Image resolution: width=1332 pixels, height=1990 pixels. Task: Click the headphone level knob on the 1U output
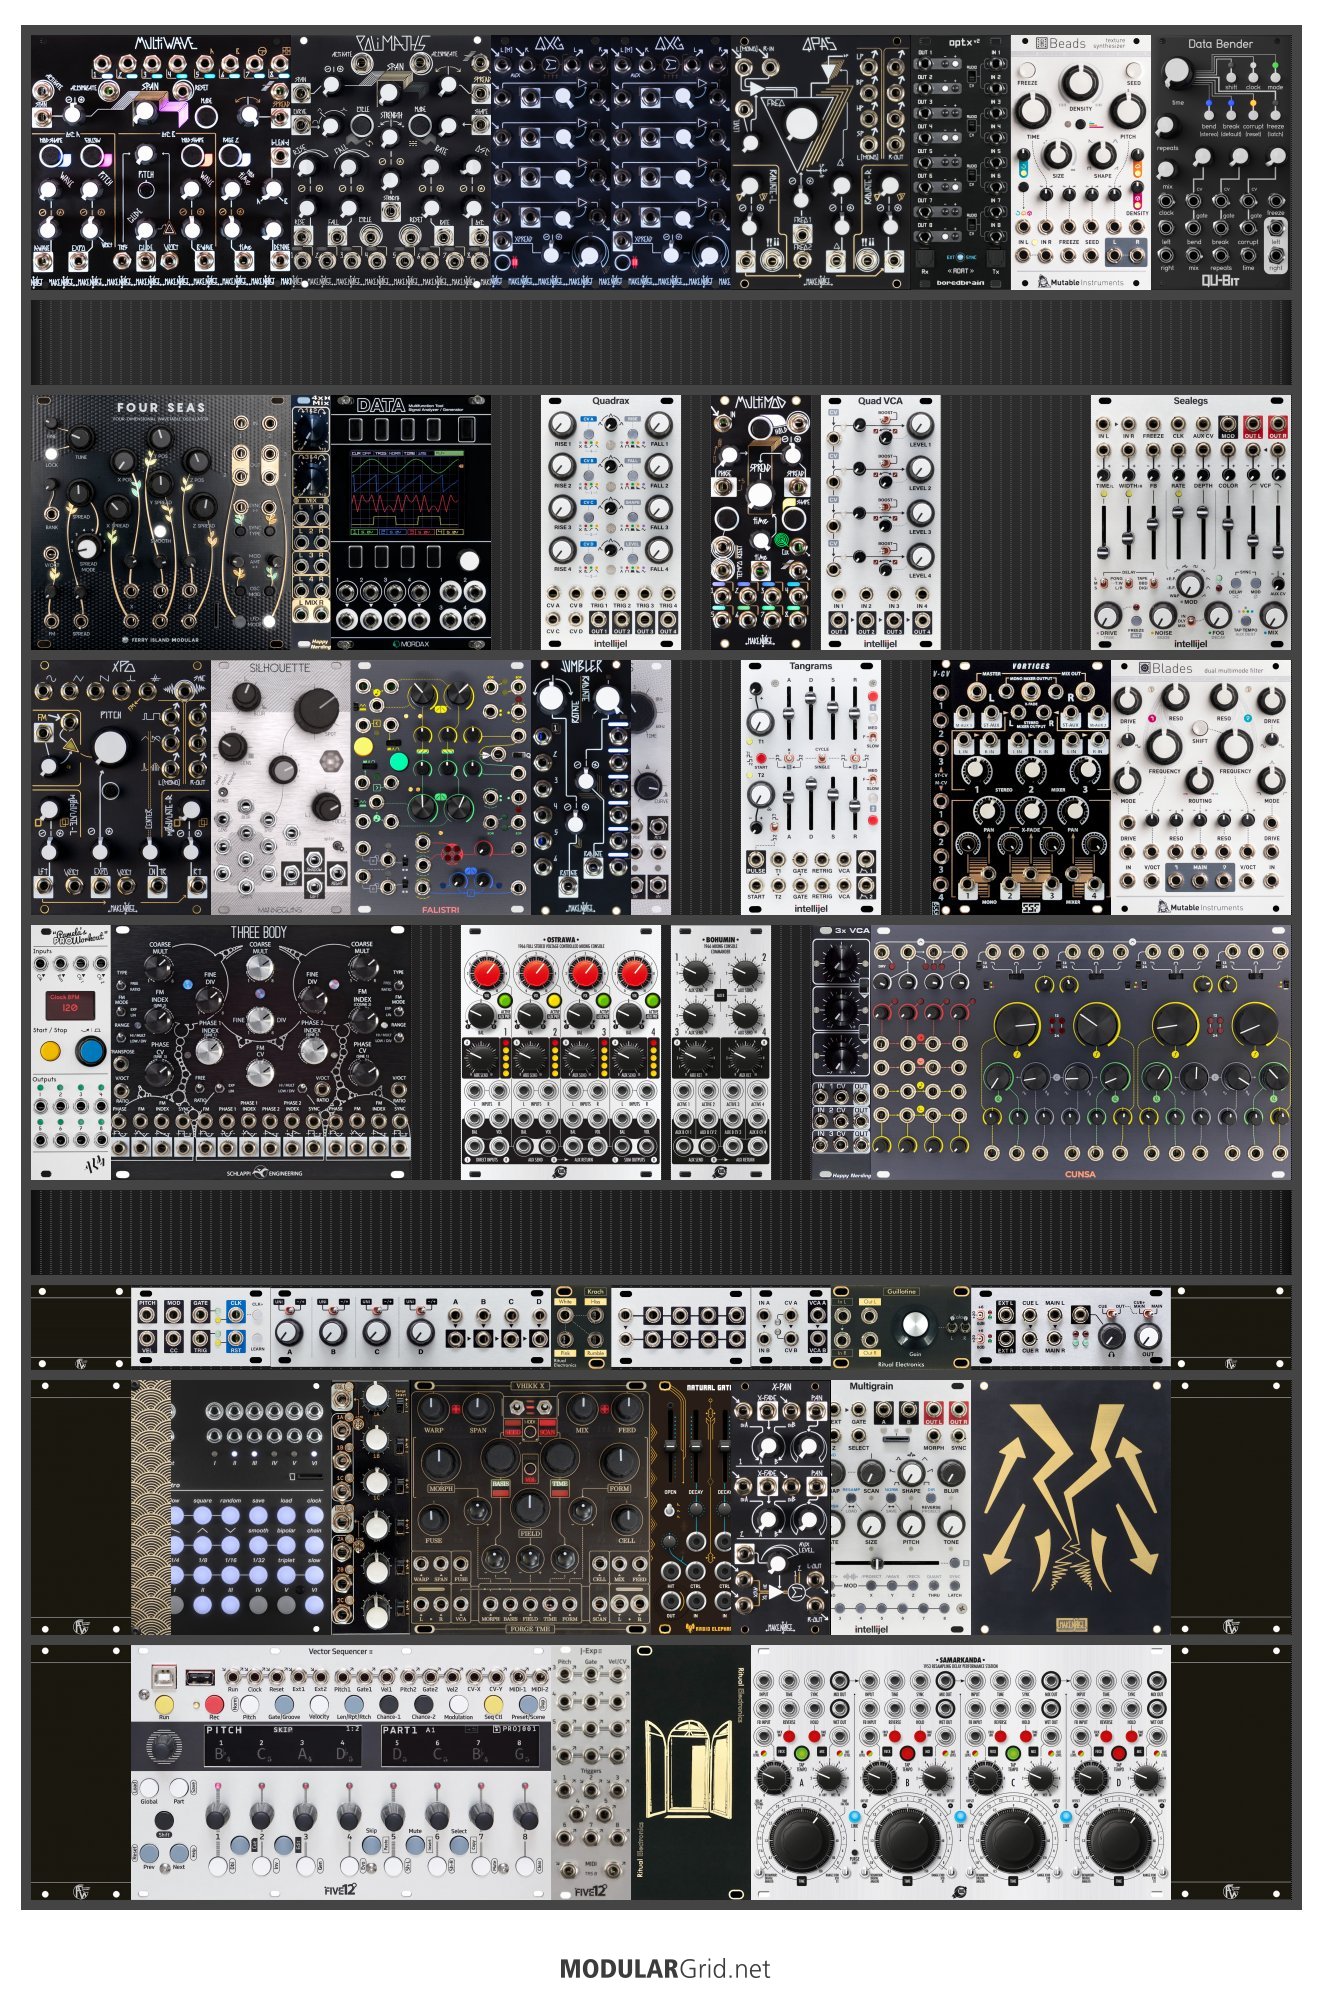(1110, 1336)
